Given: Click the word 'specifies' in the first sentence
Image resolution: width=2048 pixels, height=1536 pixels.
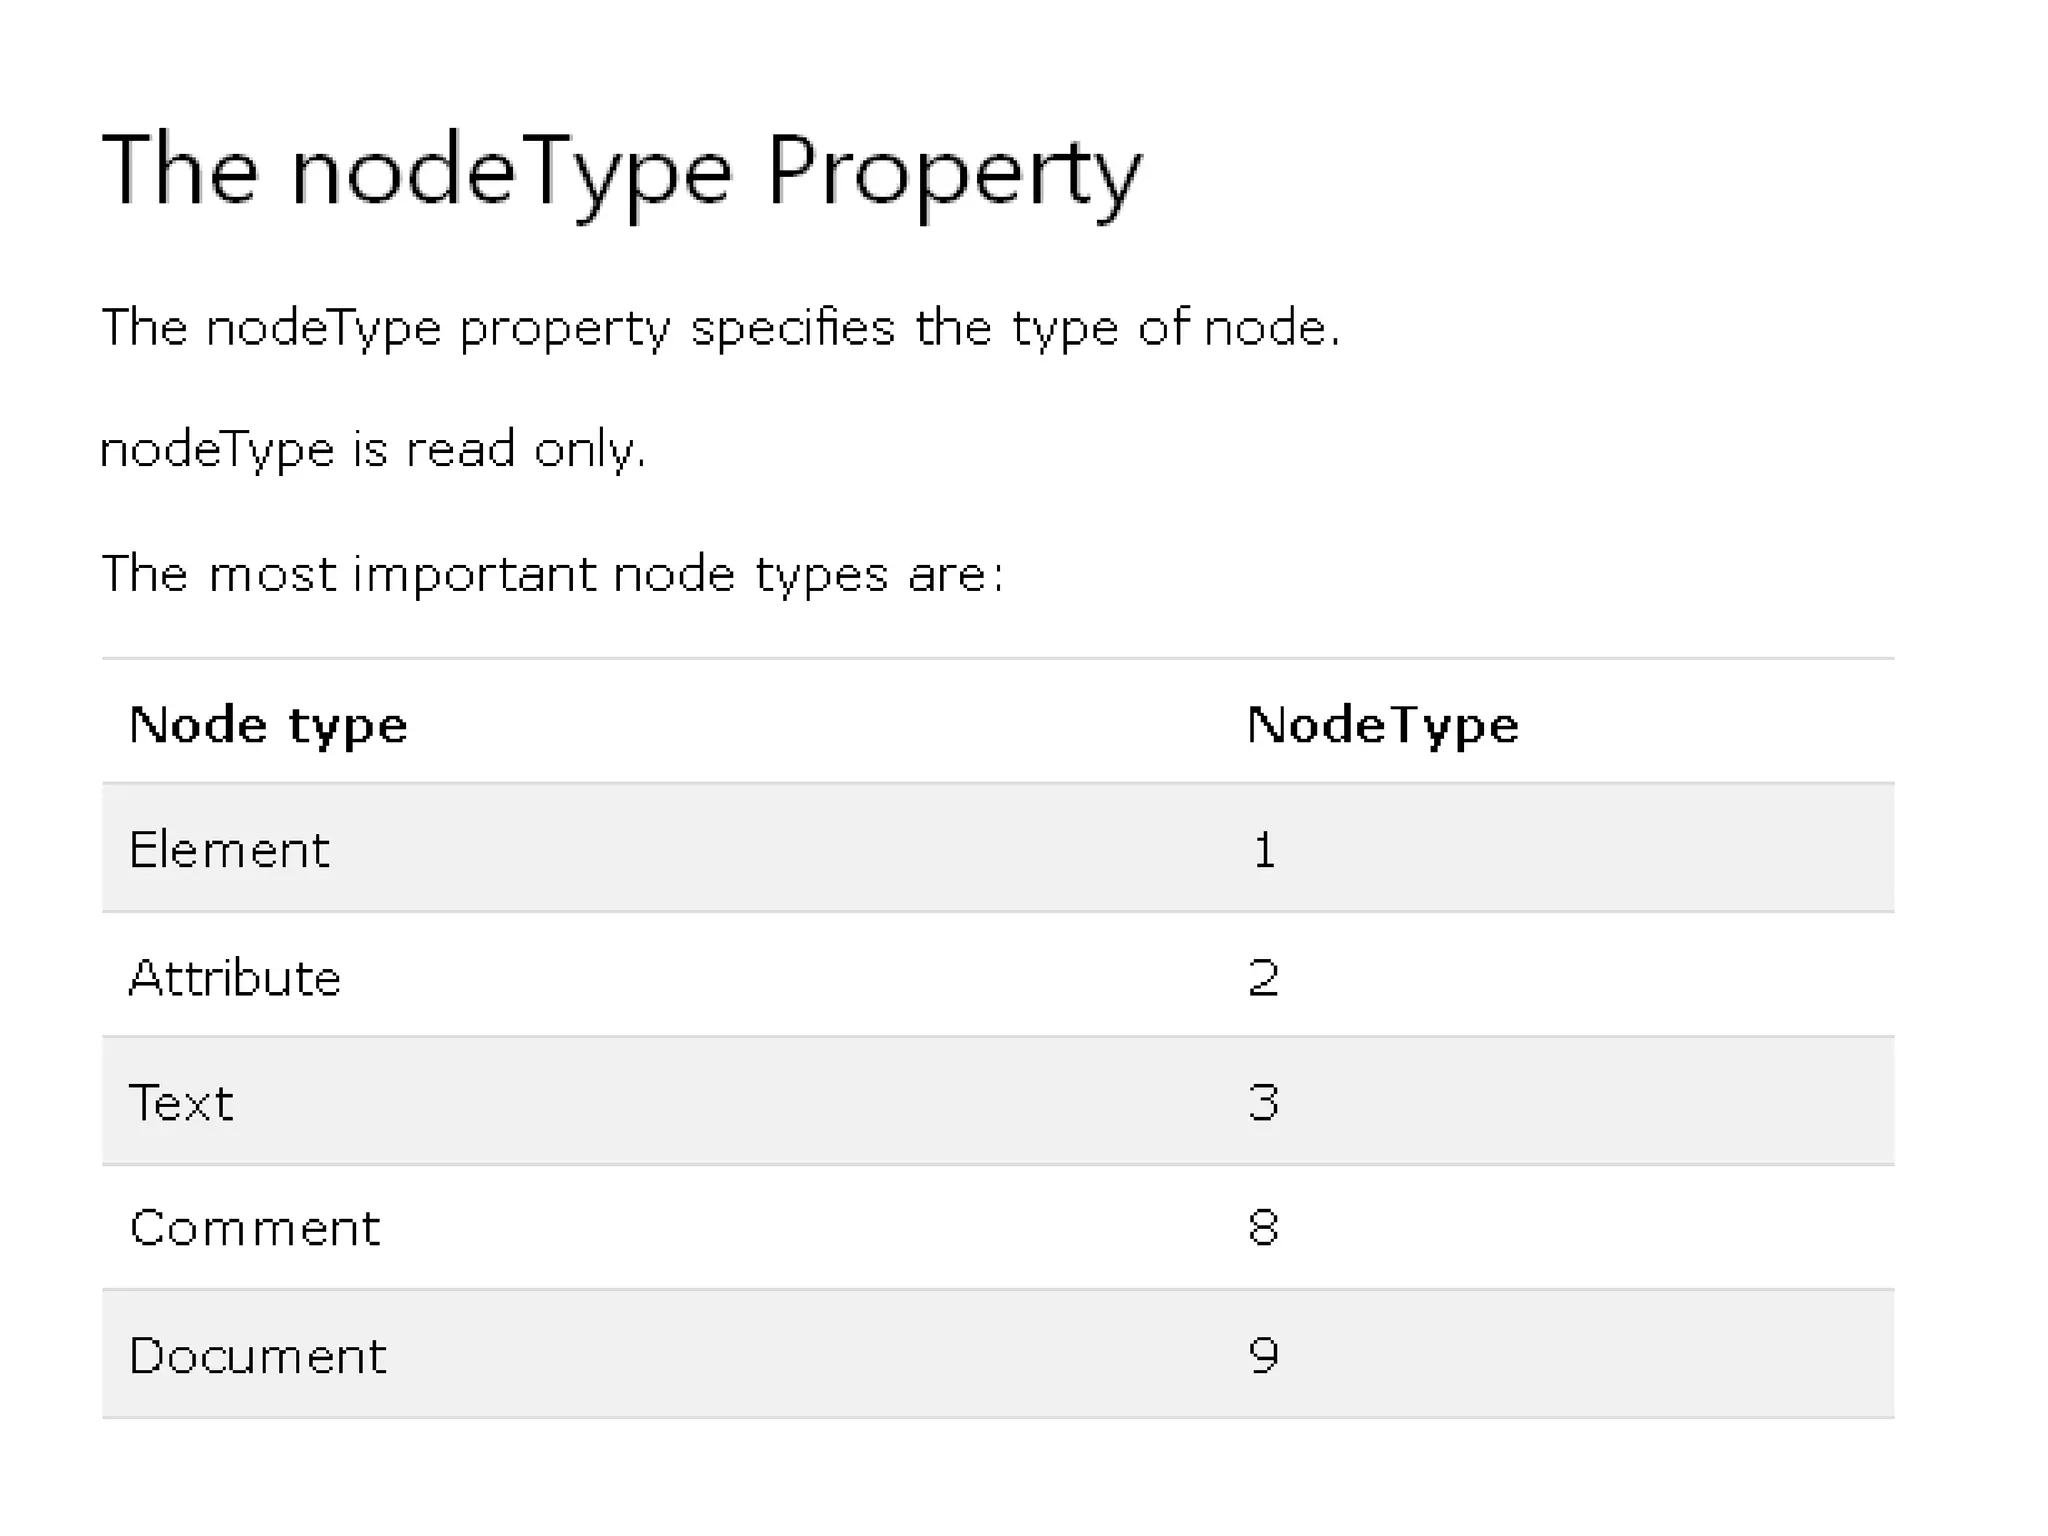Looking at the screenshot, I should tap(792, 328).
